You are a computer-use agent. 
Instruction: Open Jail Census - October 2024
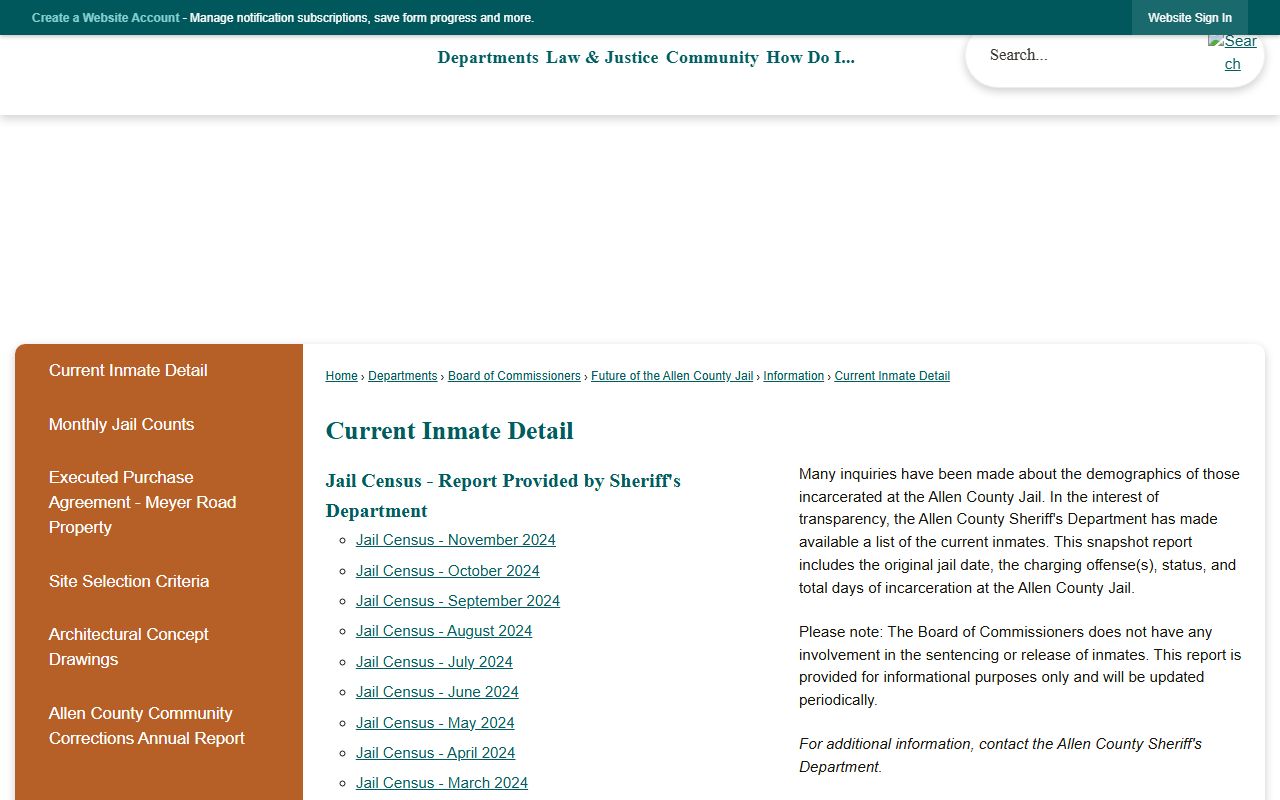point(448,571)
